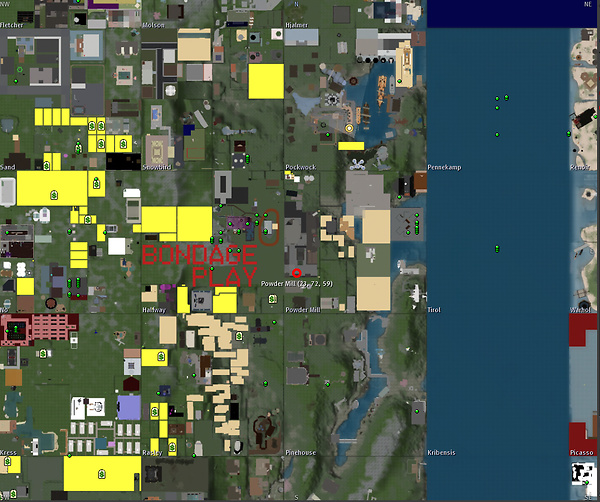The image size is (600, 502).
Task: Click the Pockwock region label
Action: (x=301, y=167)
